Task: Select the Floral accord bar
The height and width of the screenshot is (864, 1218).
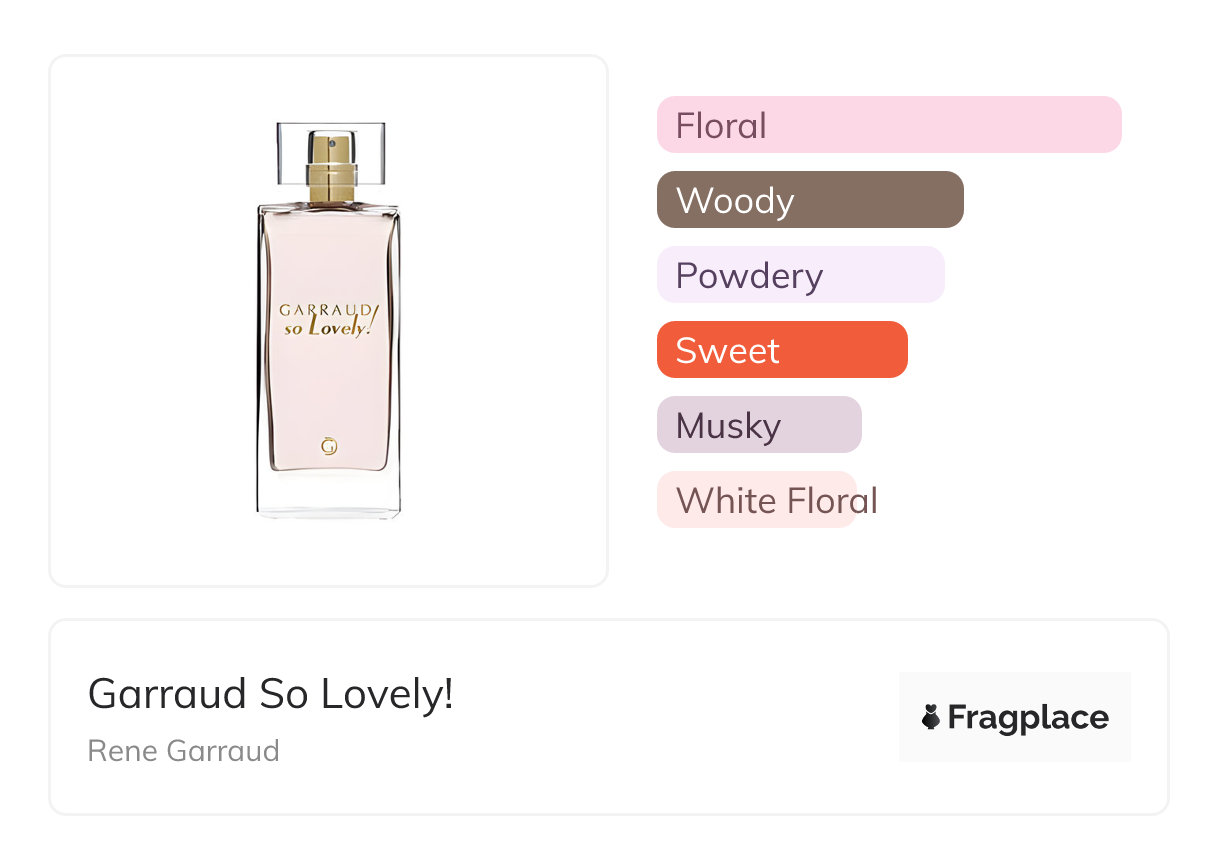Action: pos(889,125)
